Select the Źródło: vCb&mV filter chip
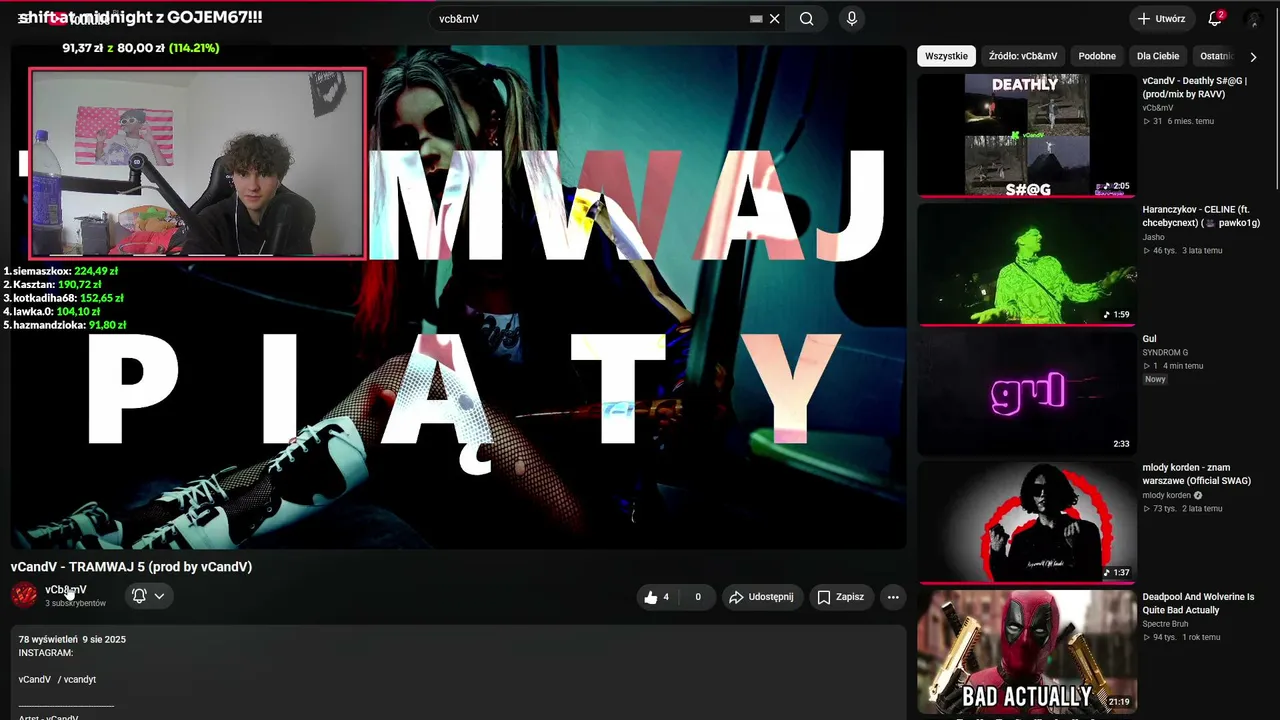 click(x=1023, y=56)
